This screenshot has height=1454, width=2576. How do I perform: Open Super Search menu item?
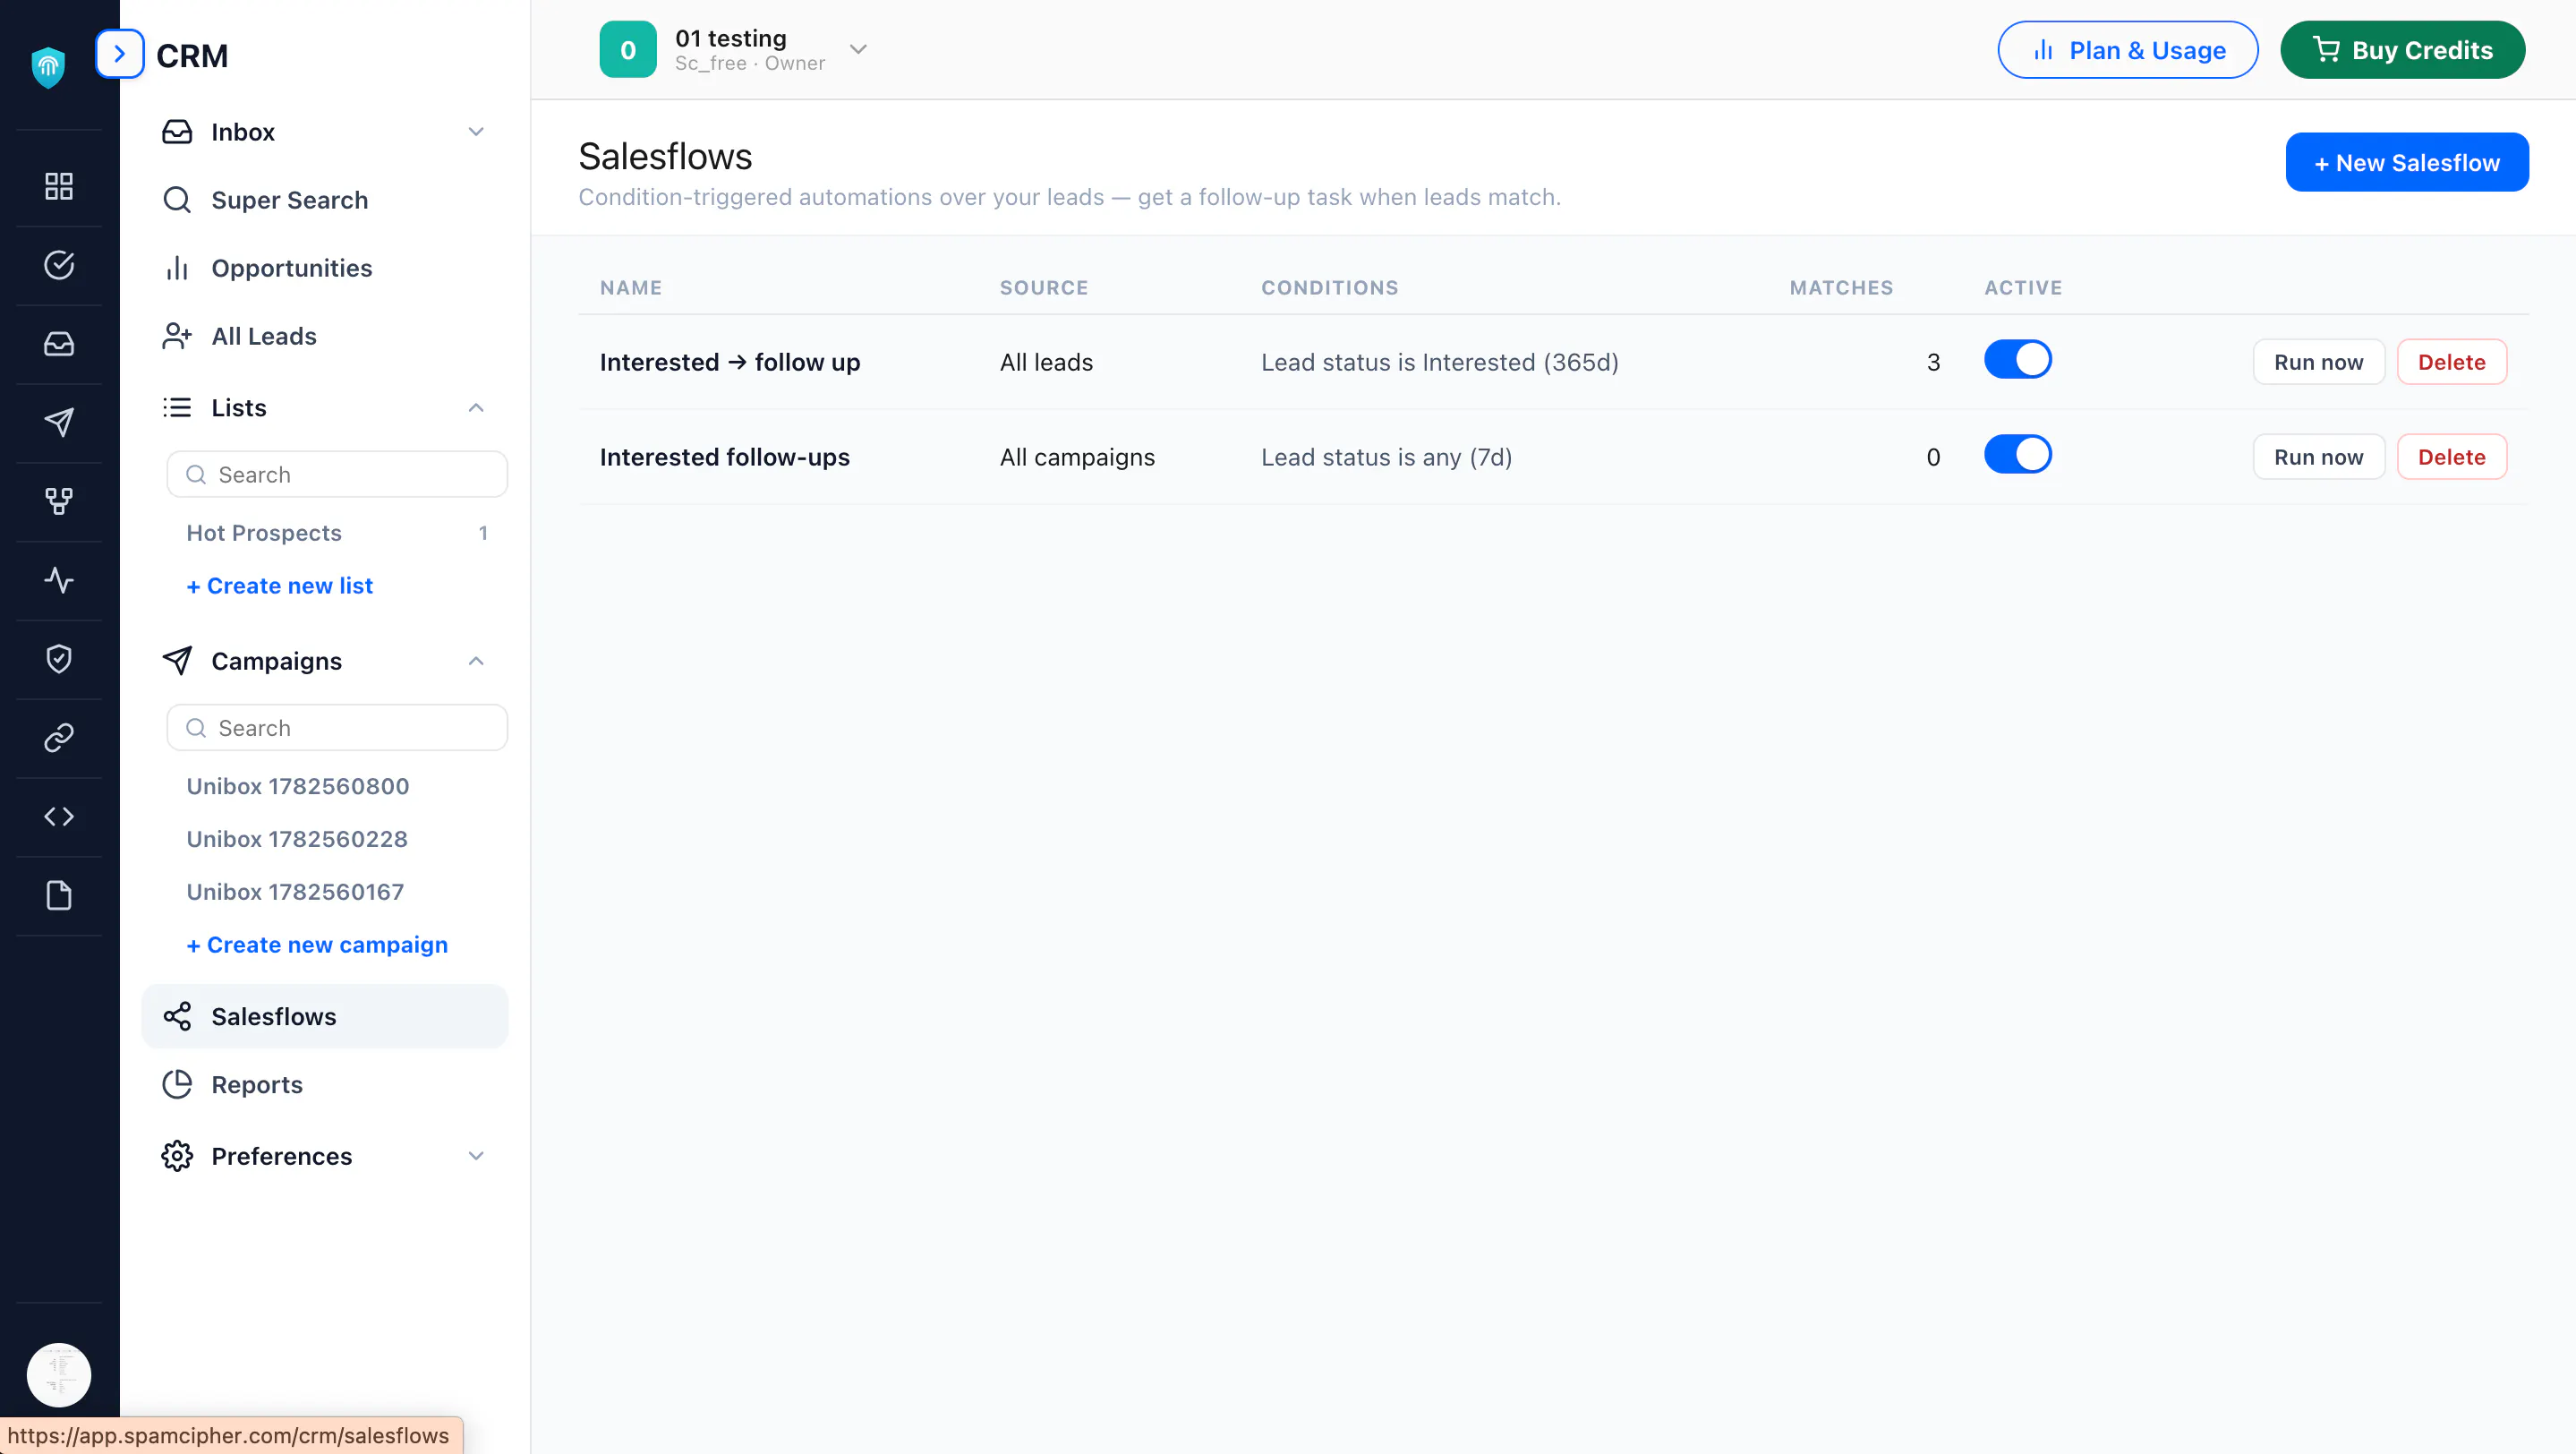[325, 200]
